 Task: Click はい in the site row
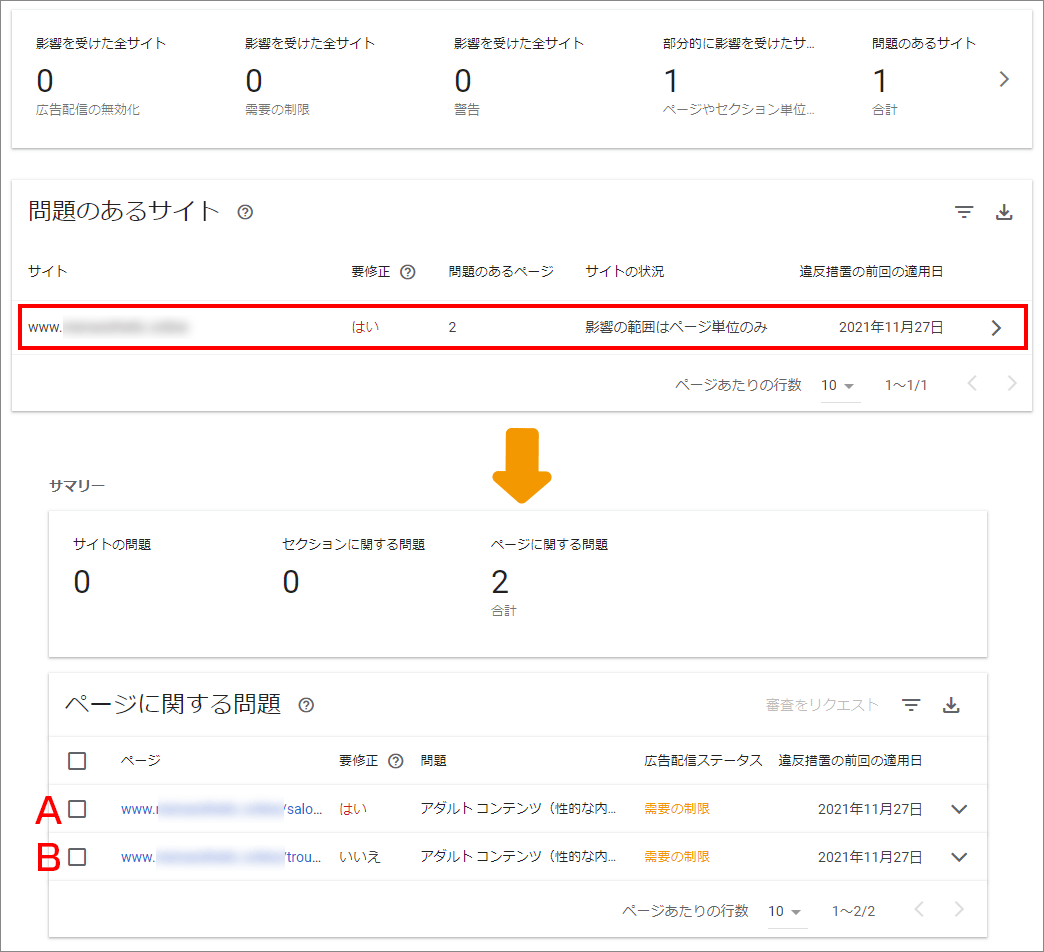point(365,327)
